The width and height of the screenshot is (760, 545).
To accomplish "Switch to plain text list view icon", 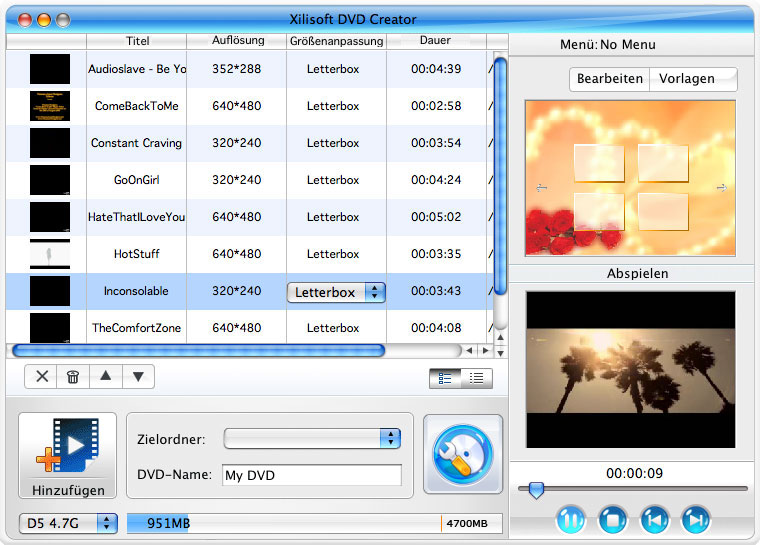I will pos(476,378).
